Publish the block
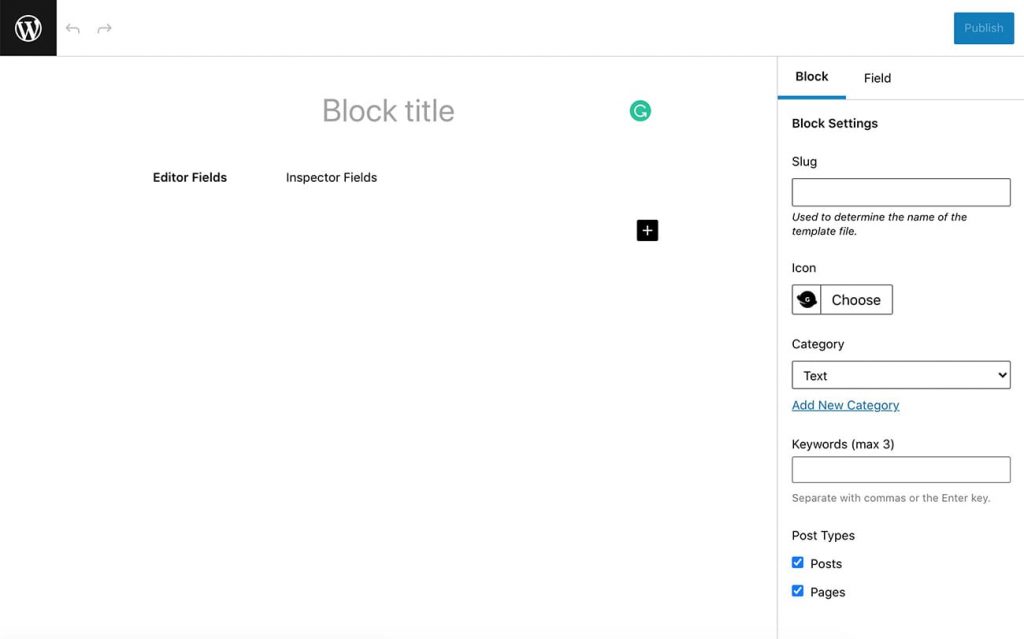Image resolution: width=1024 pixels, height=639 pixels. [x=984, y=28]
